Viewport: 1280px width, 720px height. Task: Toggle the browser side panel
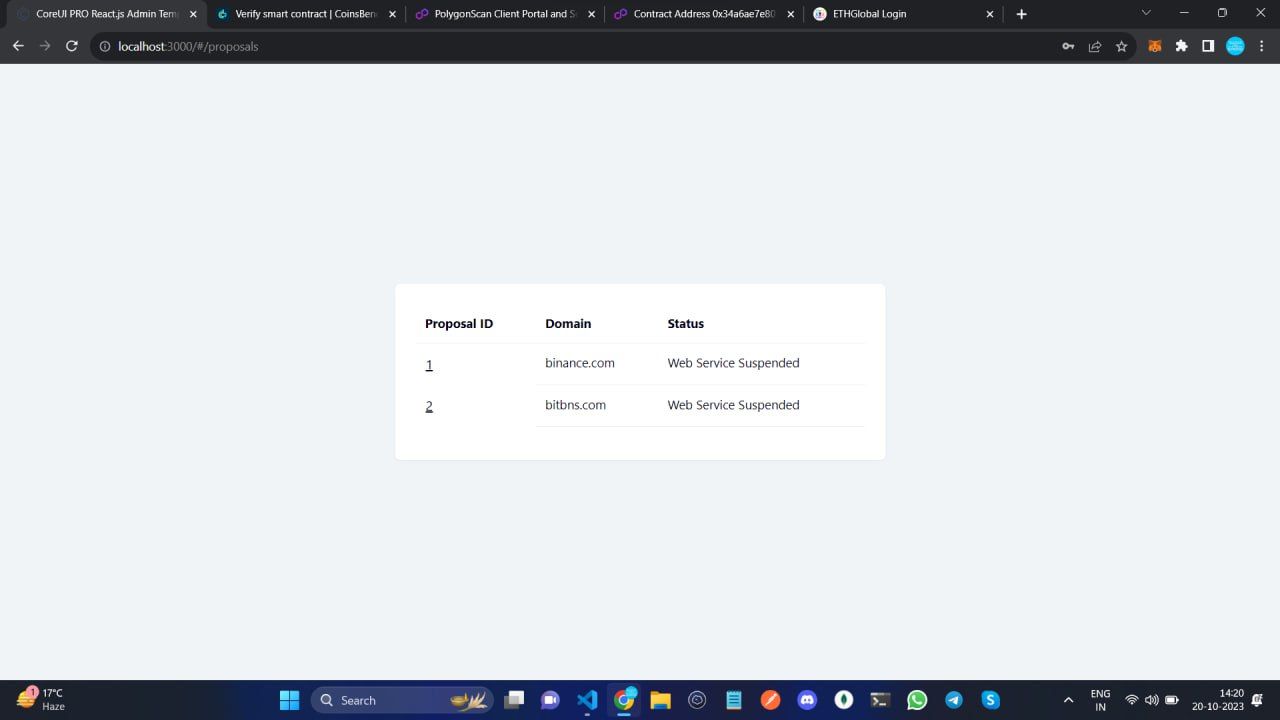(1208, 46)
